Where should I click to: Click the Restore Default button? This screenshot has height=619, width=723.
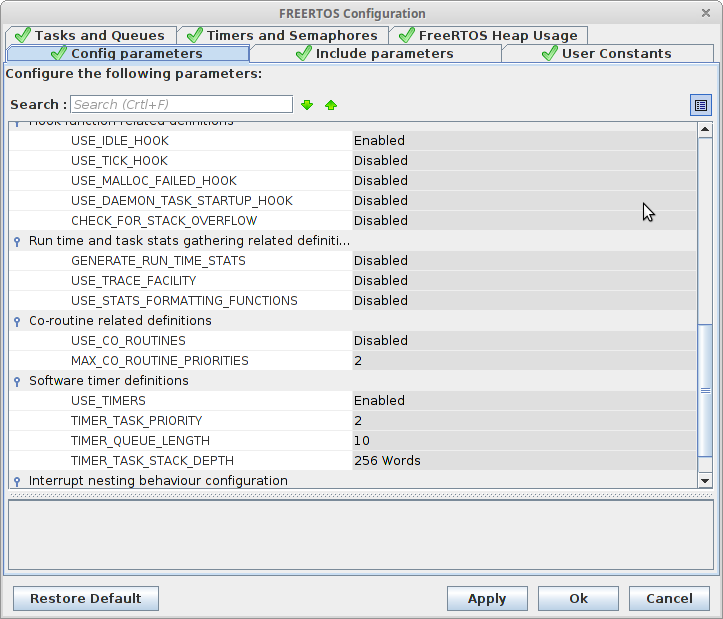(x=86, y=598)
